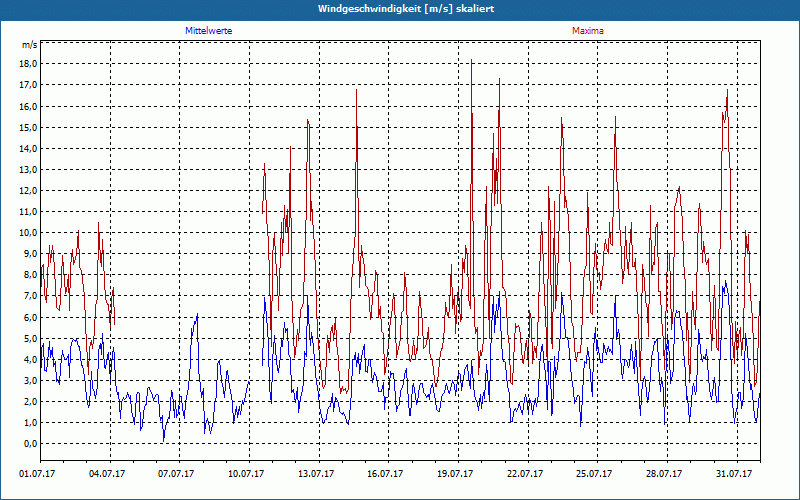Click the 15,0 y-axis value
Image resolution: width=800 pixels, height=500 pixels.
tap(28, 127)
